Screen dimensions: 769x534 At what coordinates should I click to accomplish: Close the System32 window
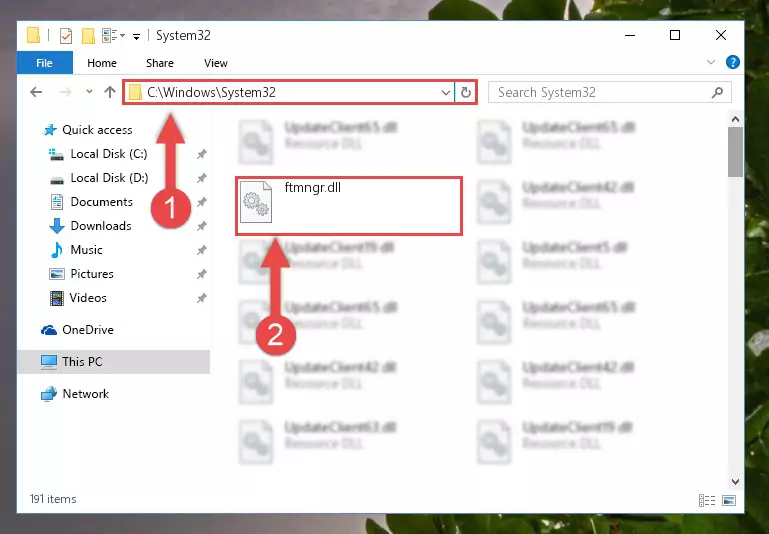[720, 35]
